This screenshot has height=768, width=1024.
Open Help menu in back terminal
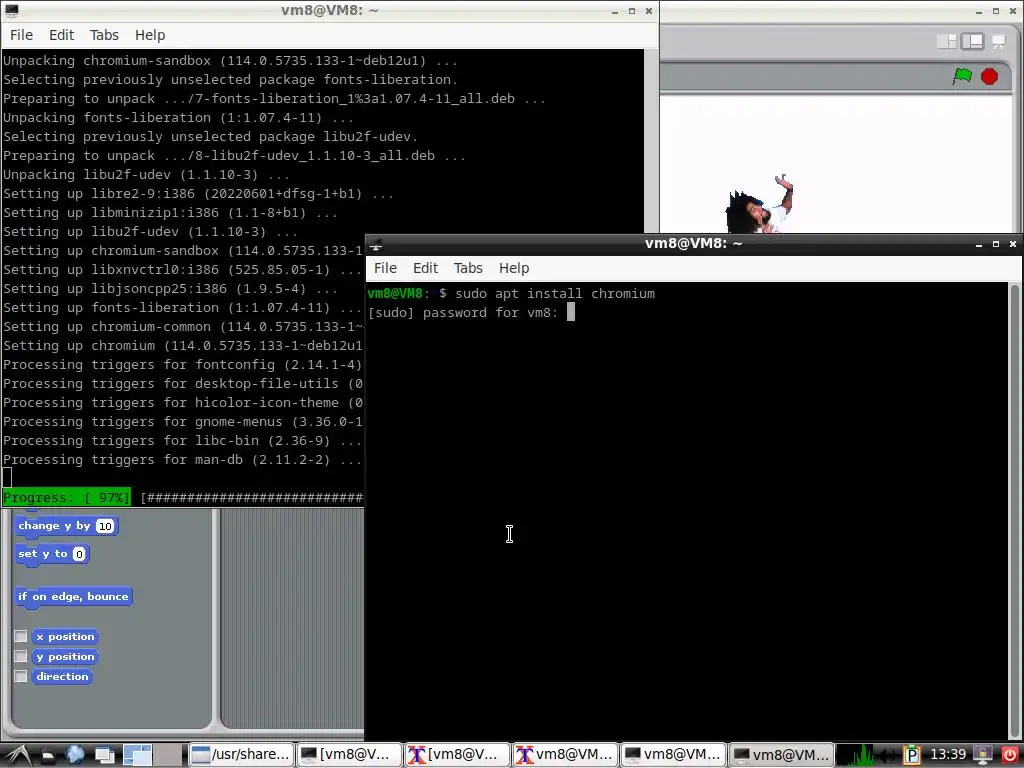pyautogui.click(x=150, y=35)
